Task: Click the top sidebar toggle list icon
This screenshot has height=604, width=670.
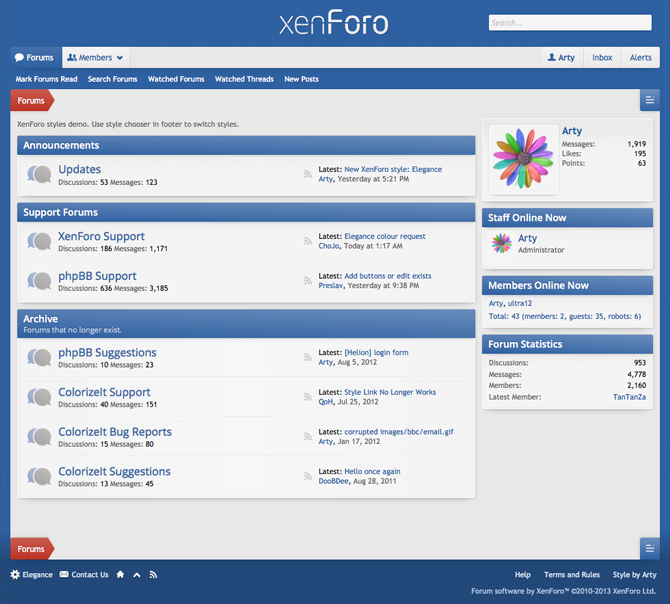Action: (x=649, y=100)
